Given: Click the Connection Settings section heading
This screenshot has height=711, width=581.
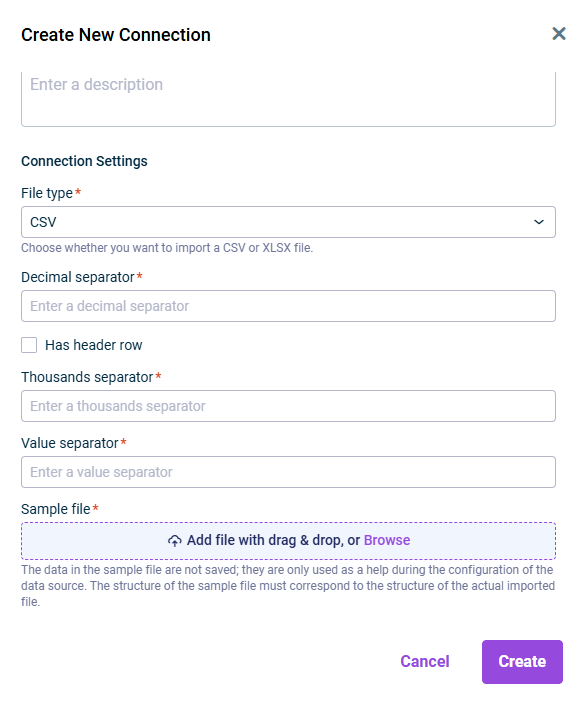Looking at the screenshot, I should click(x=84, y=161).
